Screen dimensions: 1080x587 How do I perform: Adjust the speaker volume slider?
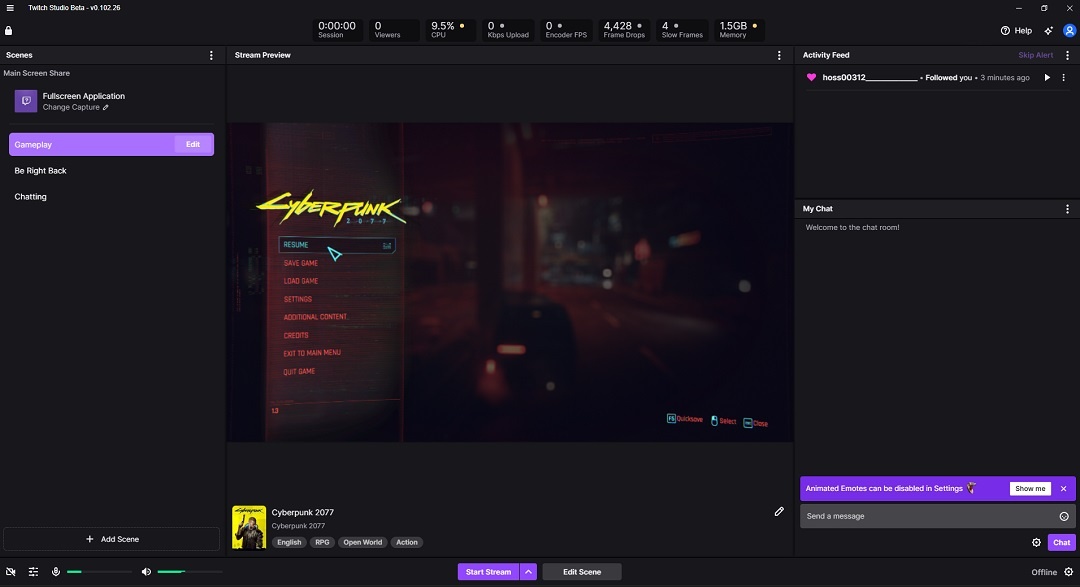[x=189, y=572]
